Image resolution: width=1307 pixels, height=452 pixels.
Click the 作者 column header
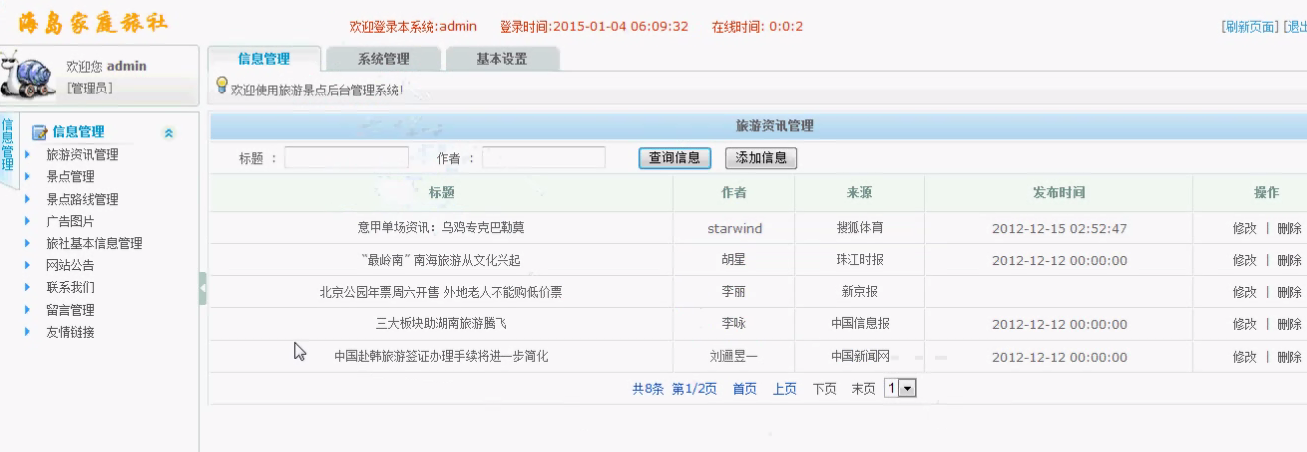[x=734, y=193]
